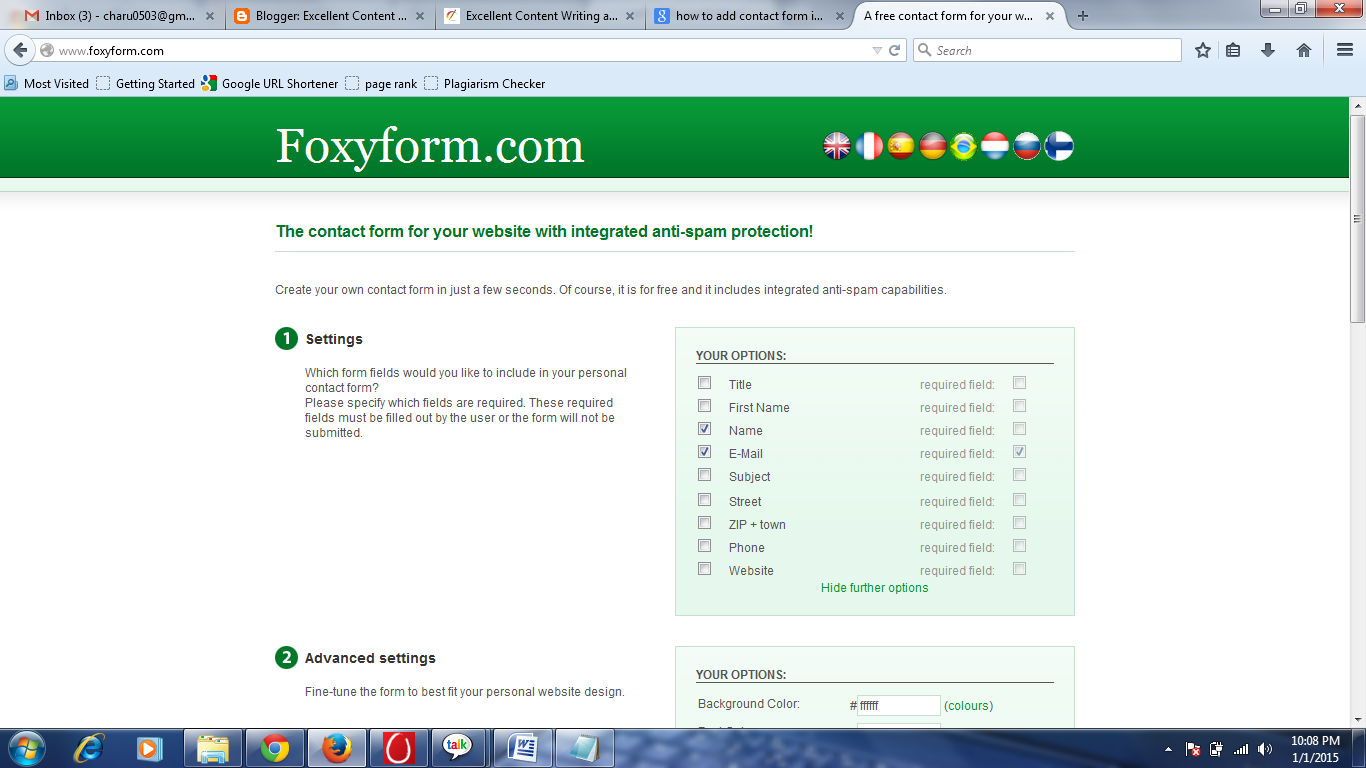This screenshot has height=768, width=1366.
Task: Click the Background Color hex input field
Action: (x=899, y=705)
